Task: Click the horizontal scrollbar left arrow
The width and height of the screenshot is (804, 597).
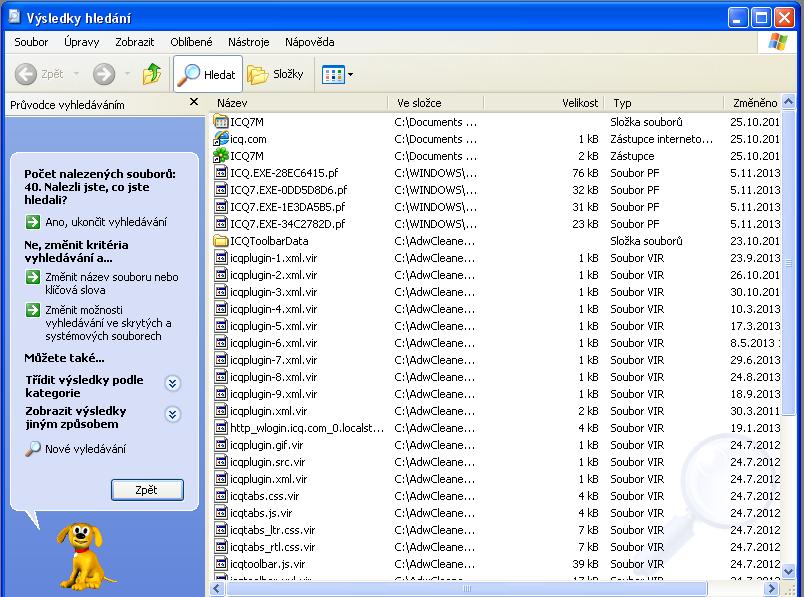Action: pos(216,589)
